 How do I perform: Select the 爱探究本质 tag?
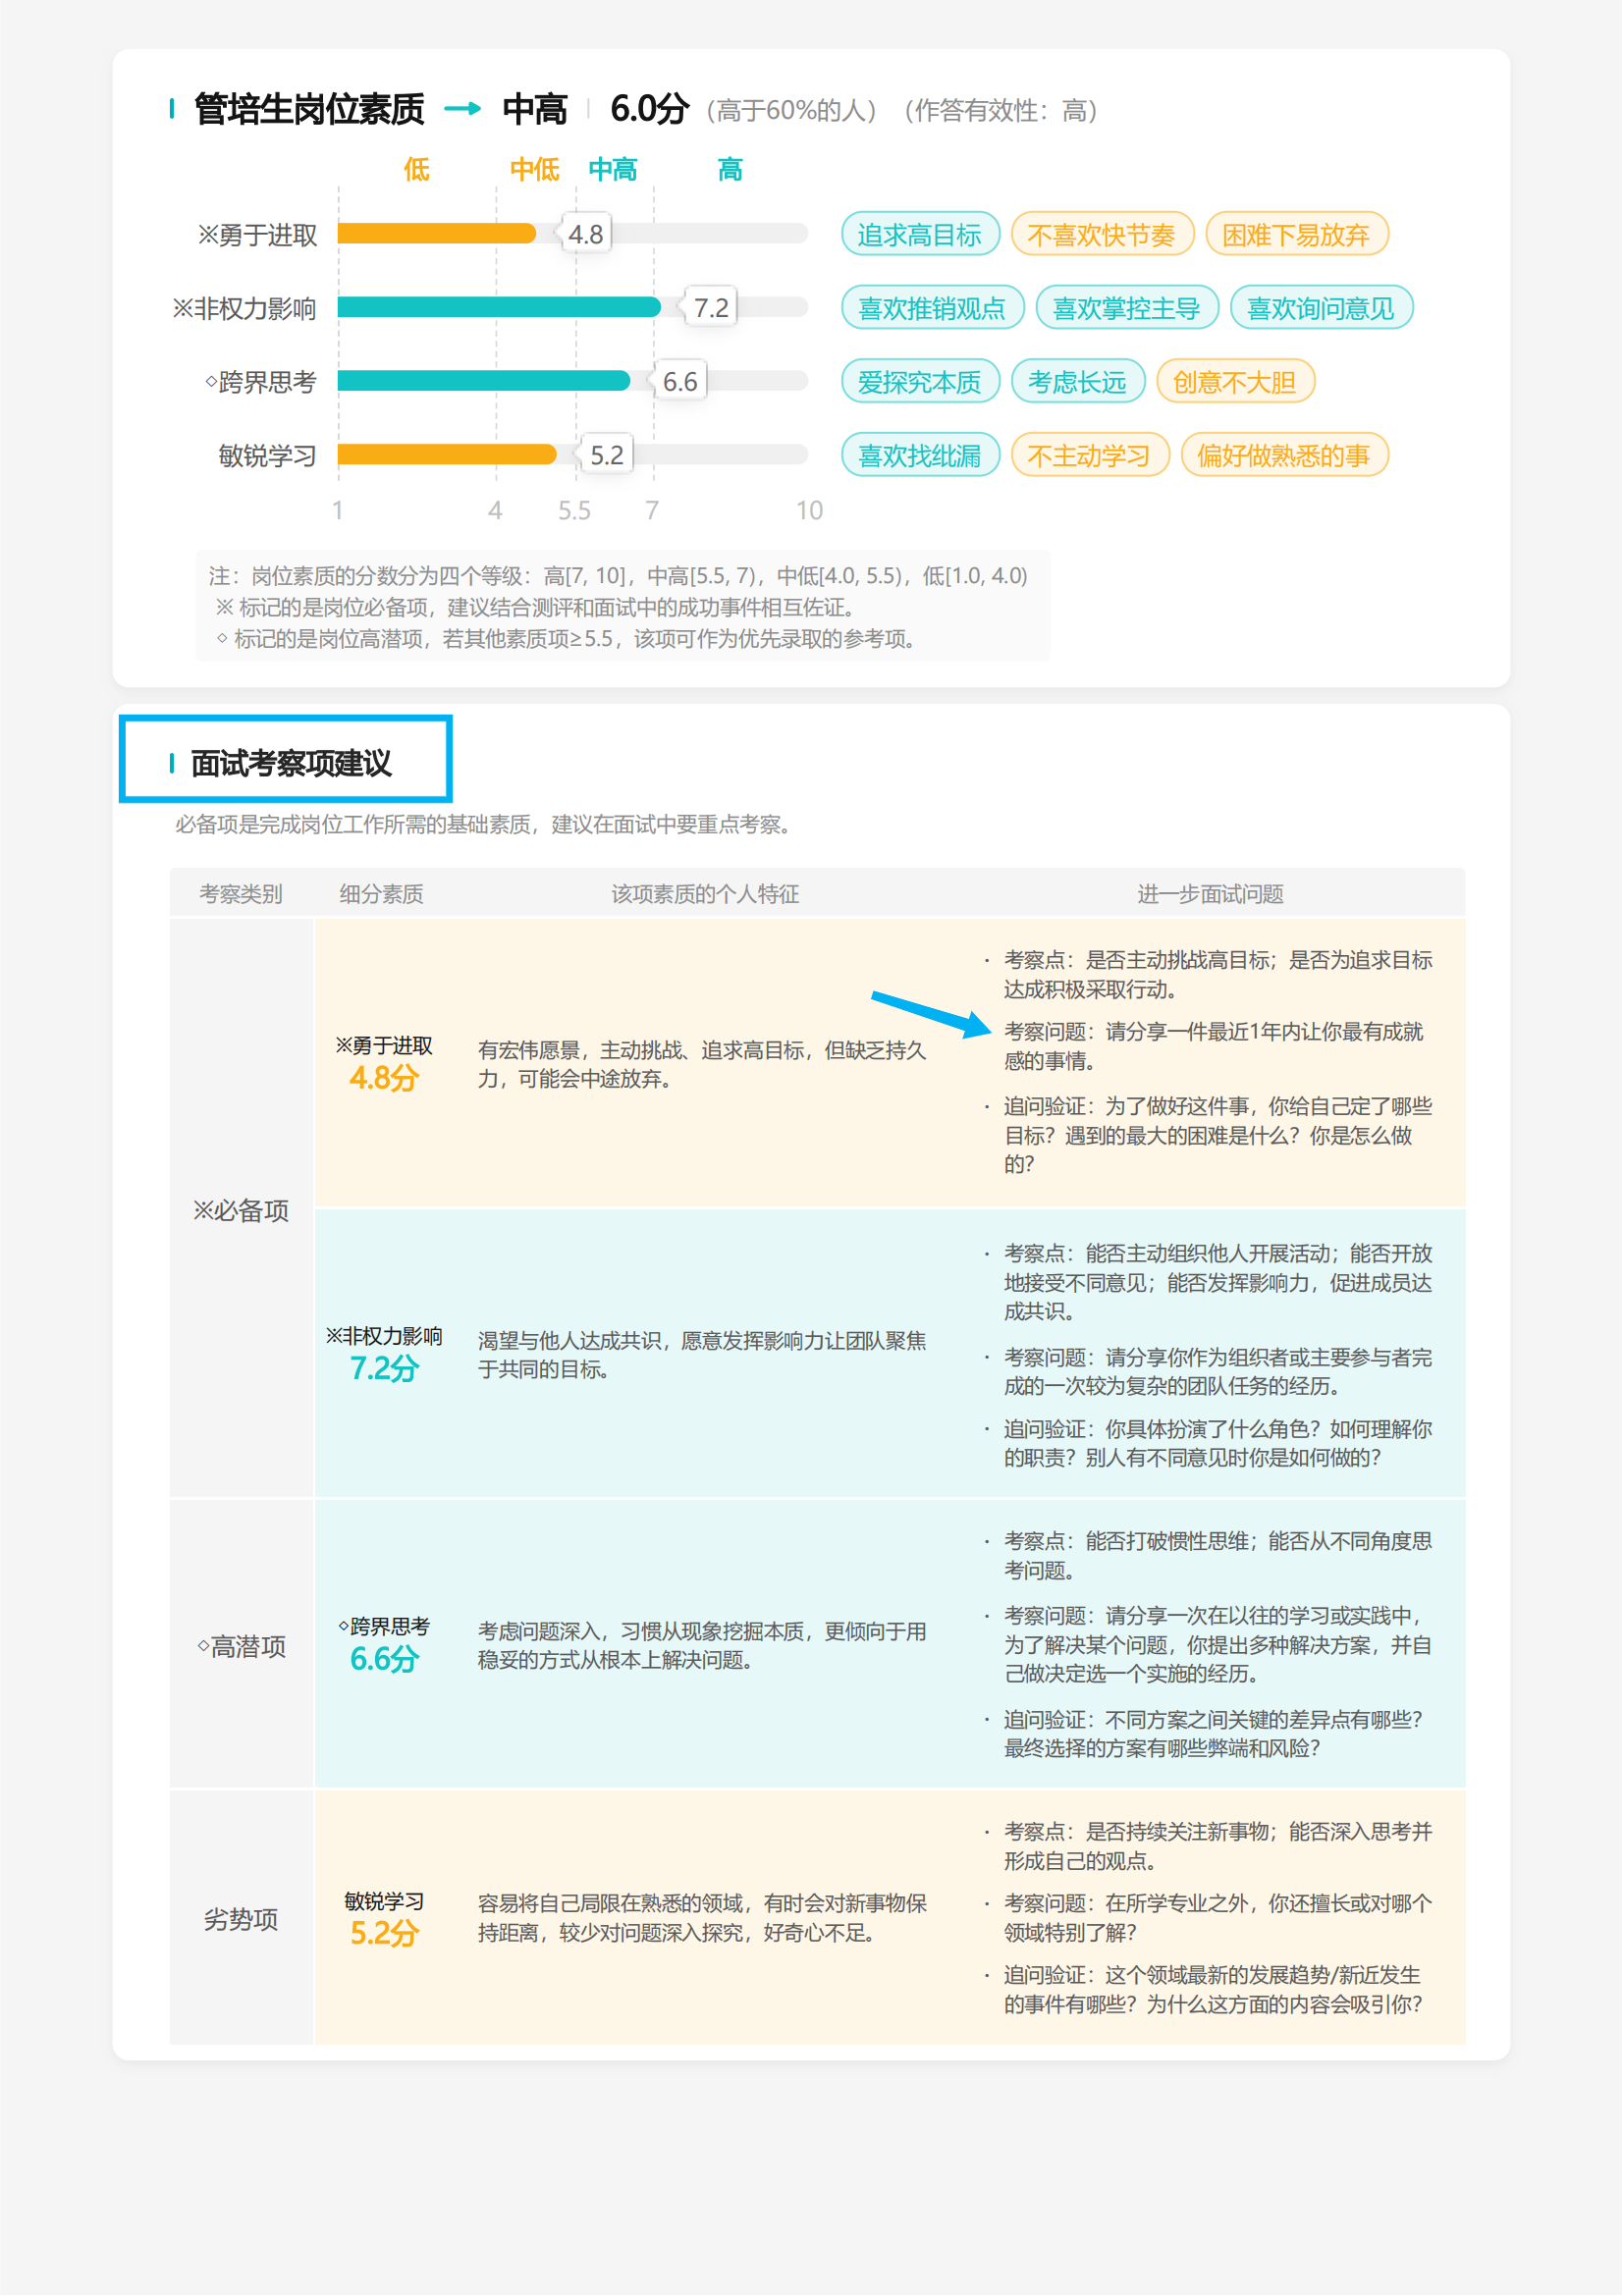[x=920, y=381]
